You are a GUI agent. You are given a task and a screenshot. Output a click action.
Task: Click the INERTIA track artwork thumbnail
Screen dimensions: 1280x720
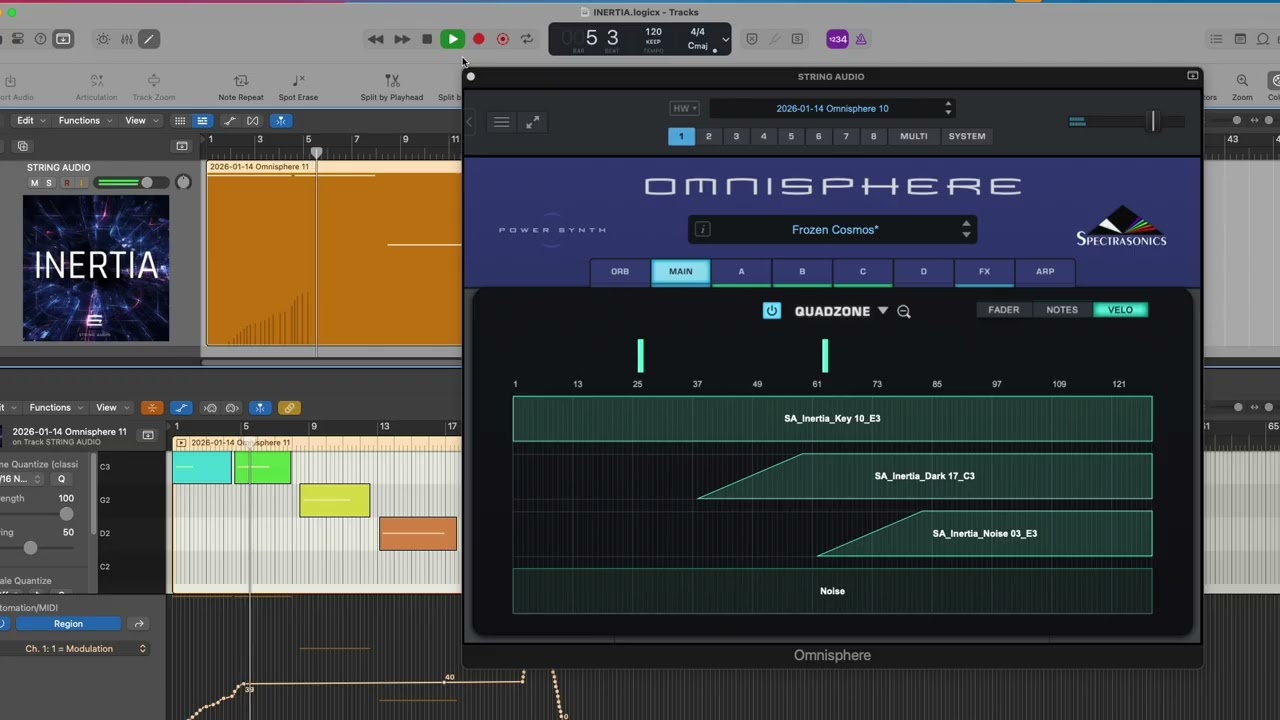(x=96, y=268)
